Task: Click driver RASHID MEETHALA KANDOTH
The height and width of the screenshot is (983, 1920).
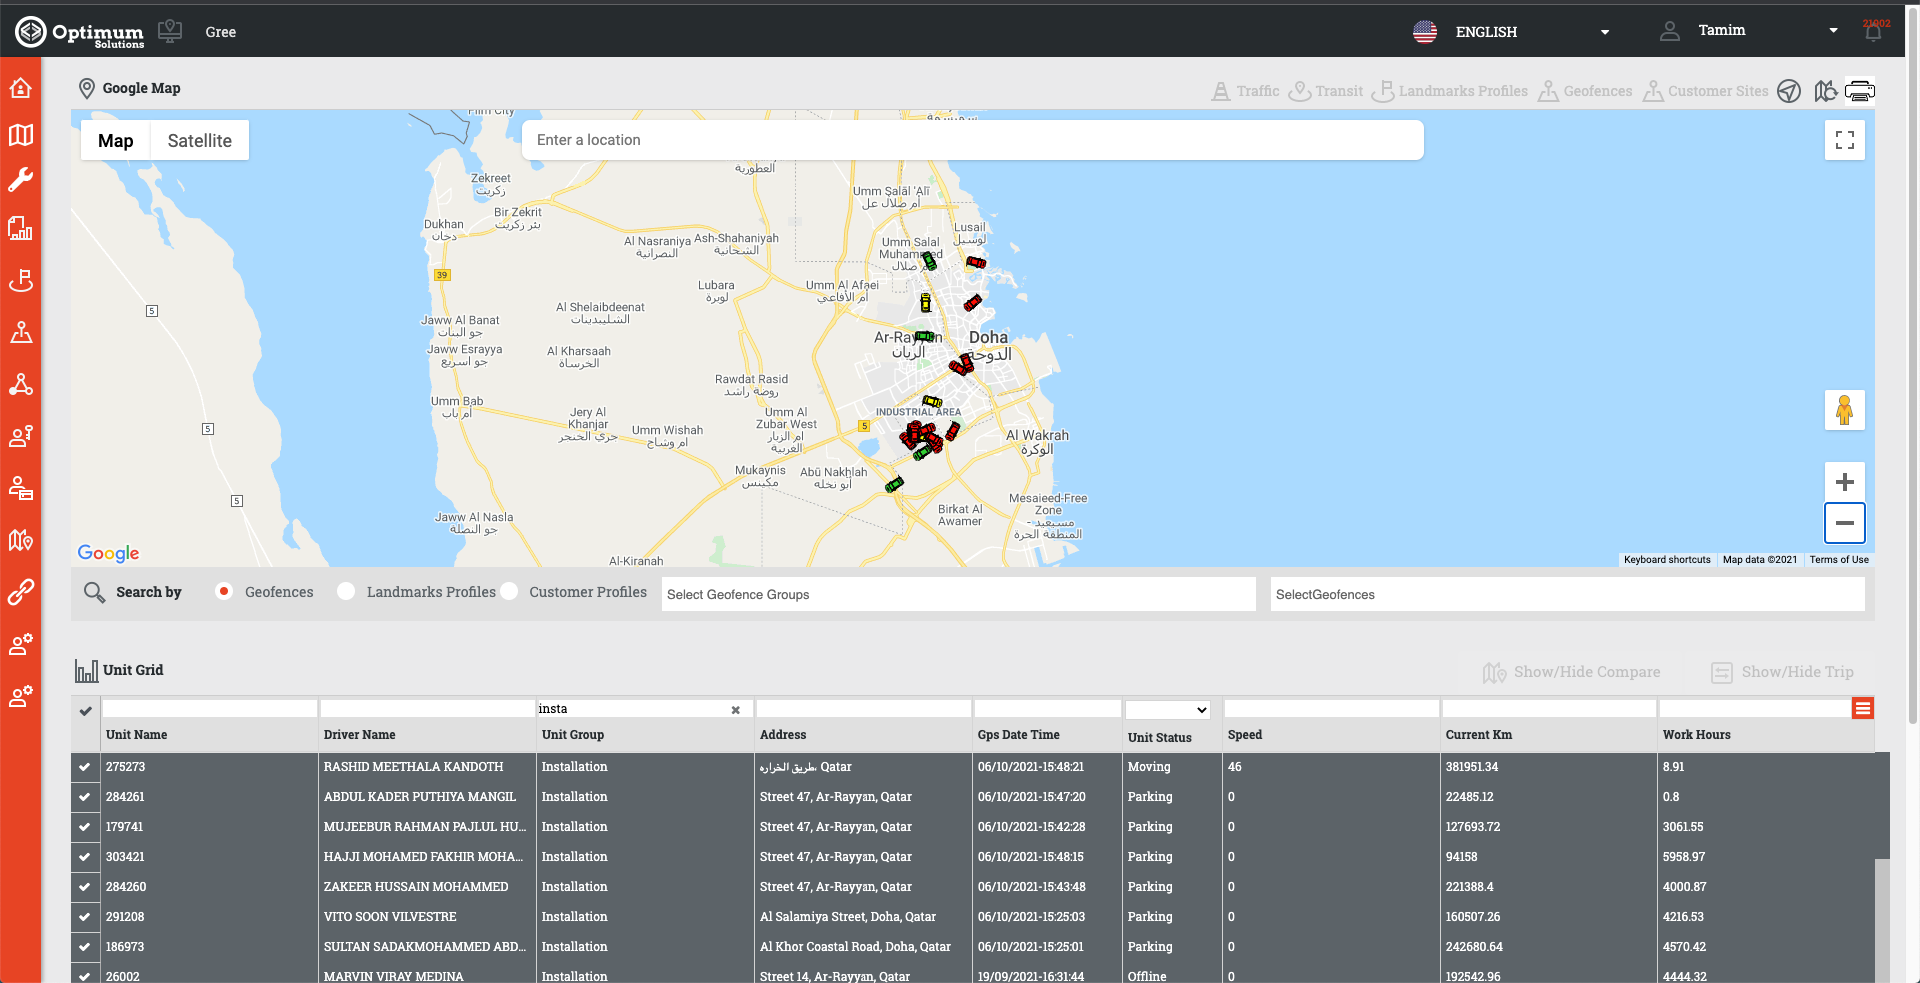Action: click(413, 767)
